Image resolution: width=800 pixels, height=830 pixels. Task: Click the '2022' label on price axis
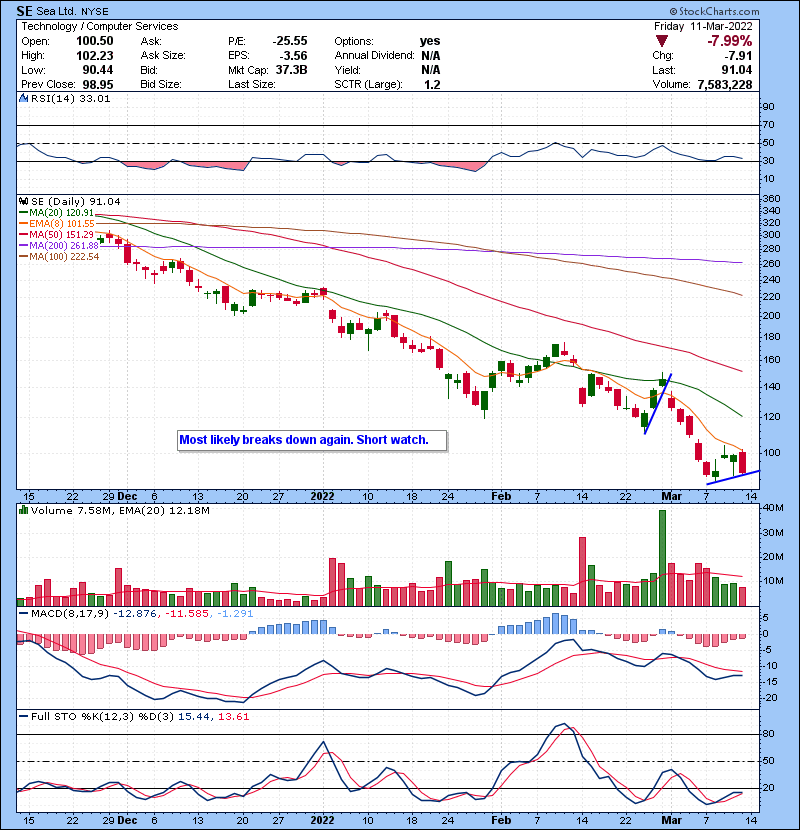322,497
